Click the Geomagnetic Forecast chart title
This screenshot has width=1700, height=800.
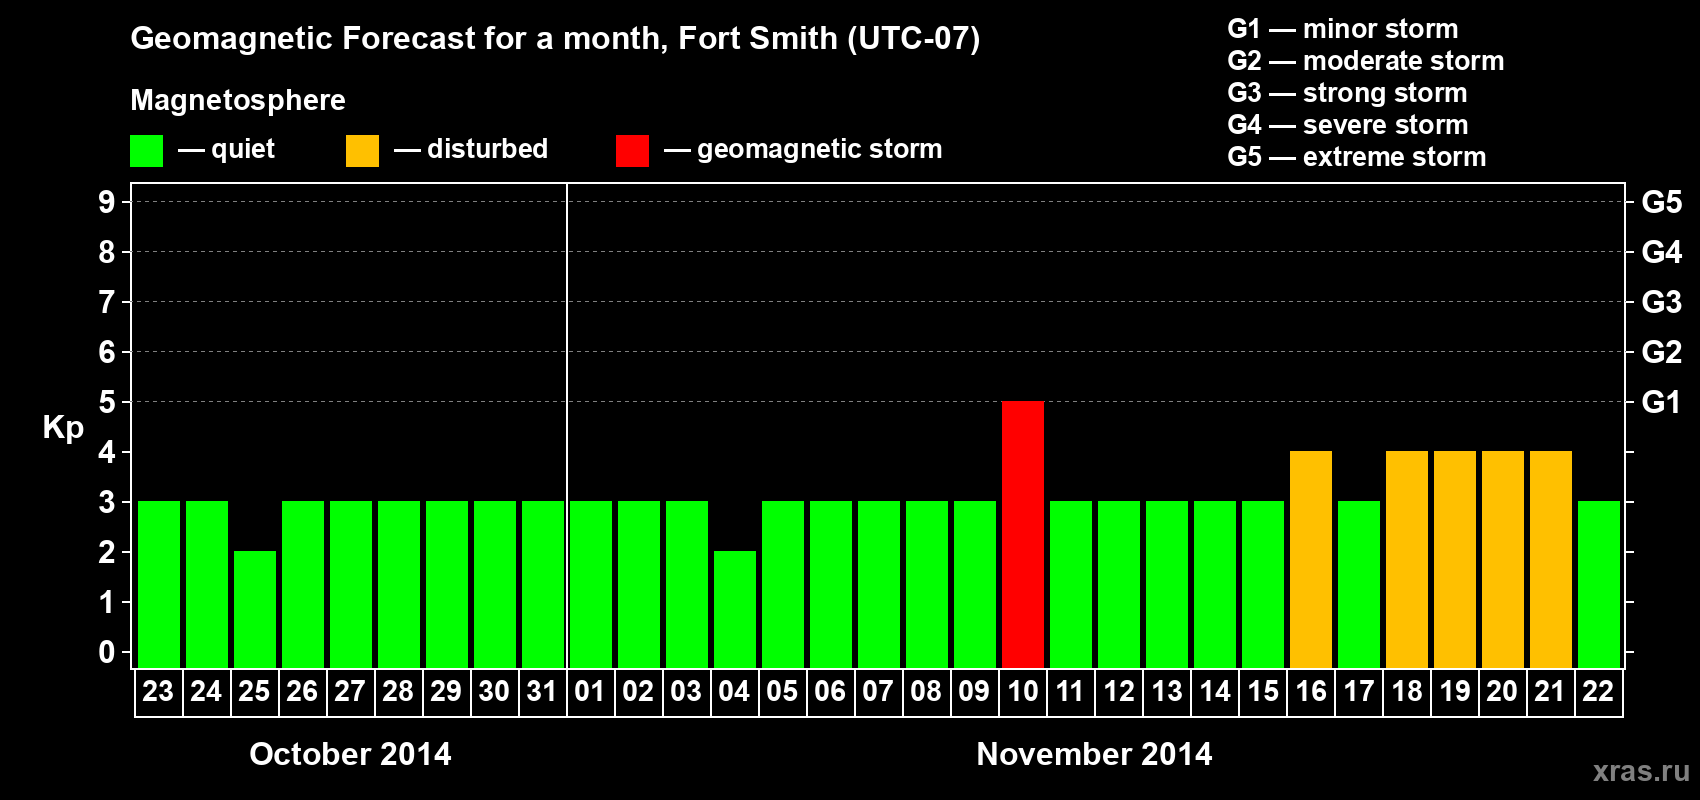555,39
